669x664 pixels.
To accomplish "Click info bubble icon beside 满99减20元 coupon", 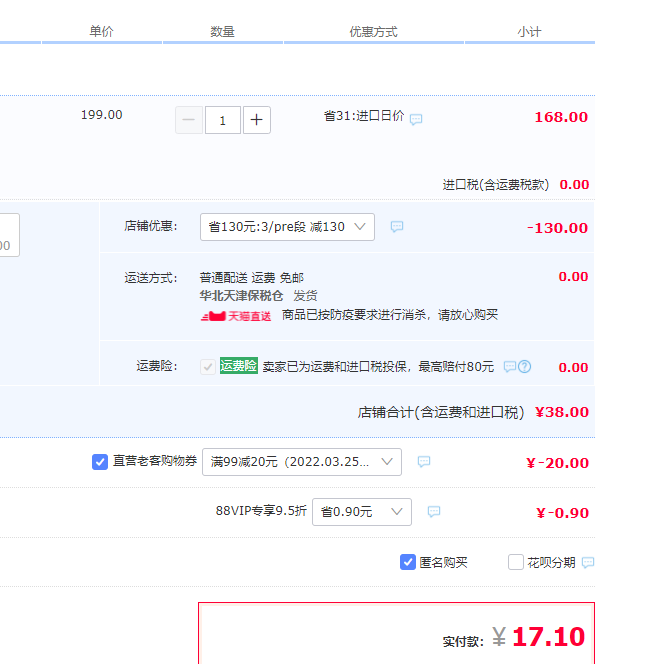I will (424, 462).
